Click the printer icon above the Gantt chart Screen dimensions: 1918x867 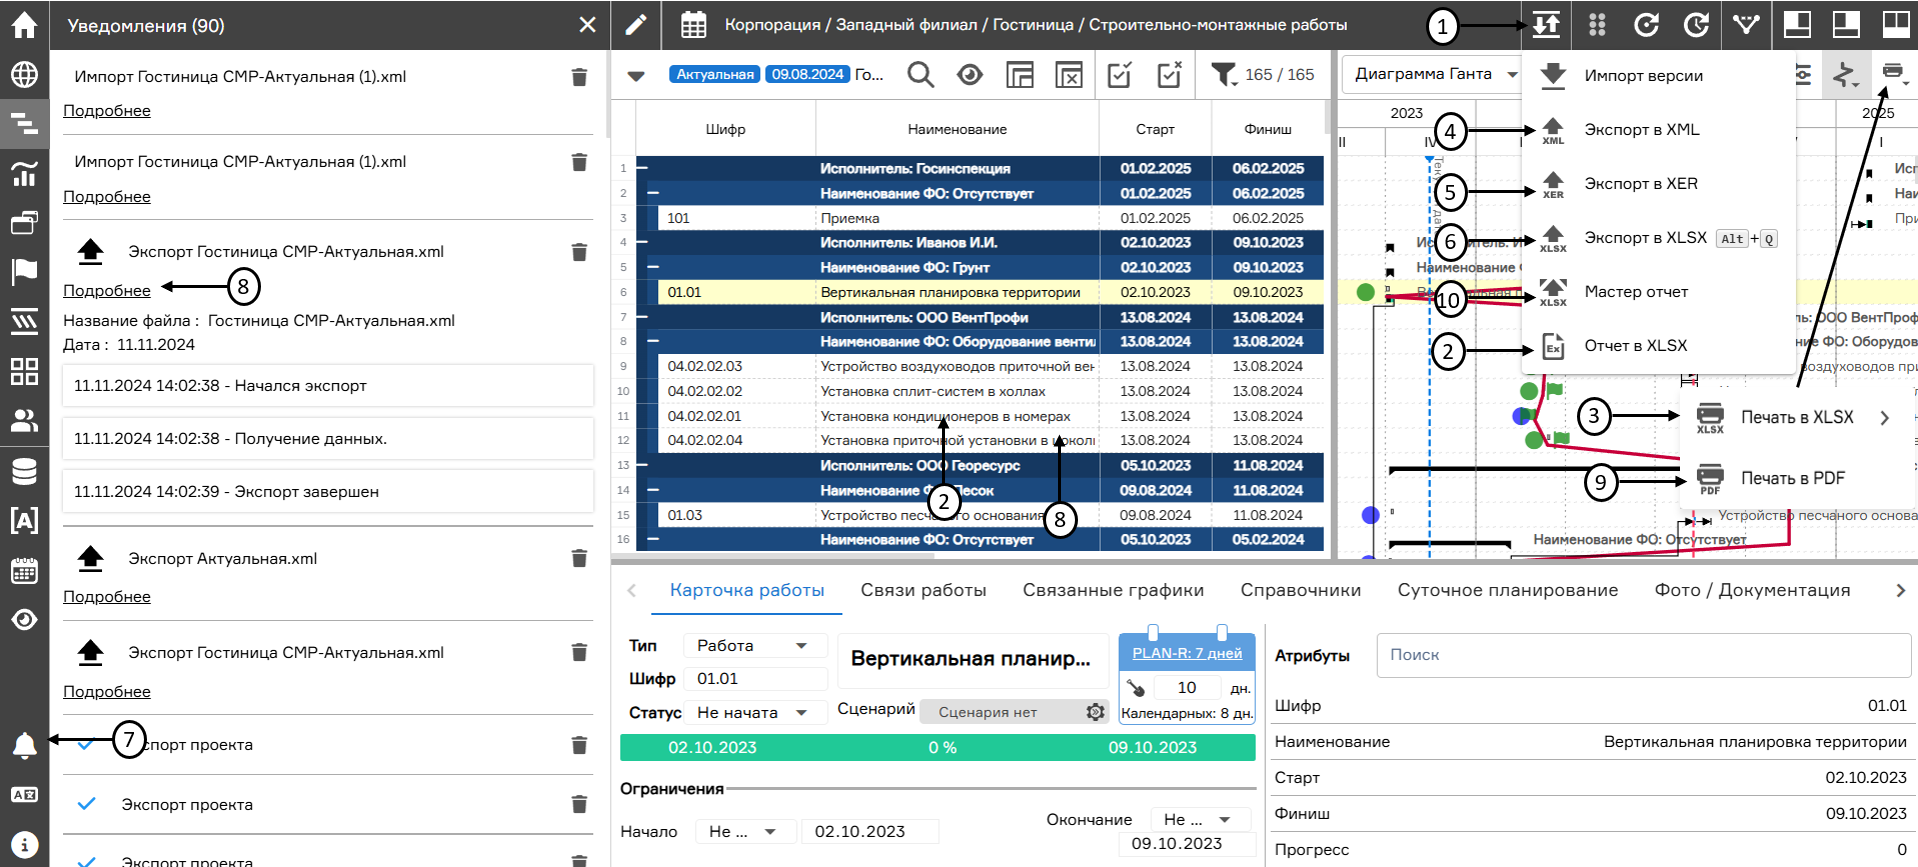1893,72
